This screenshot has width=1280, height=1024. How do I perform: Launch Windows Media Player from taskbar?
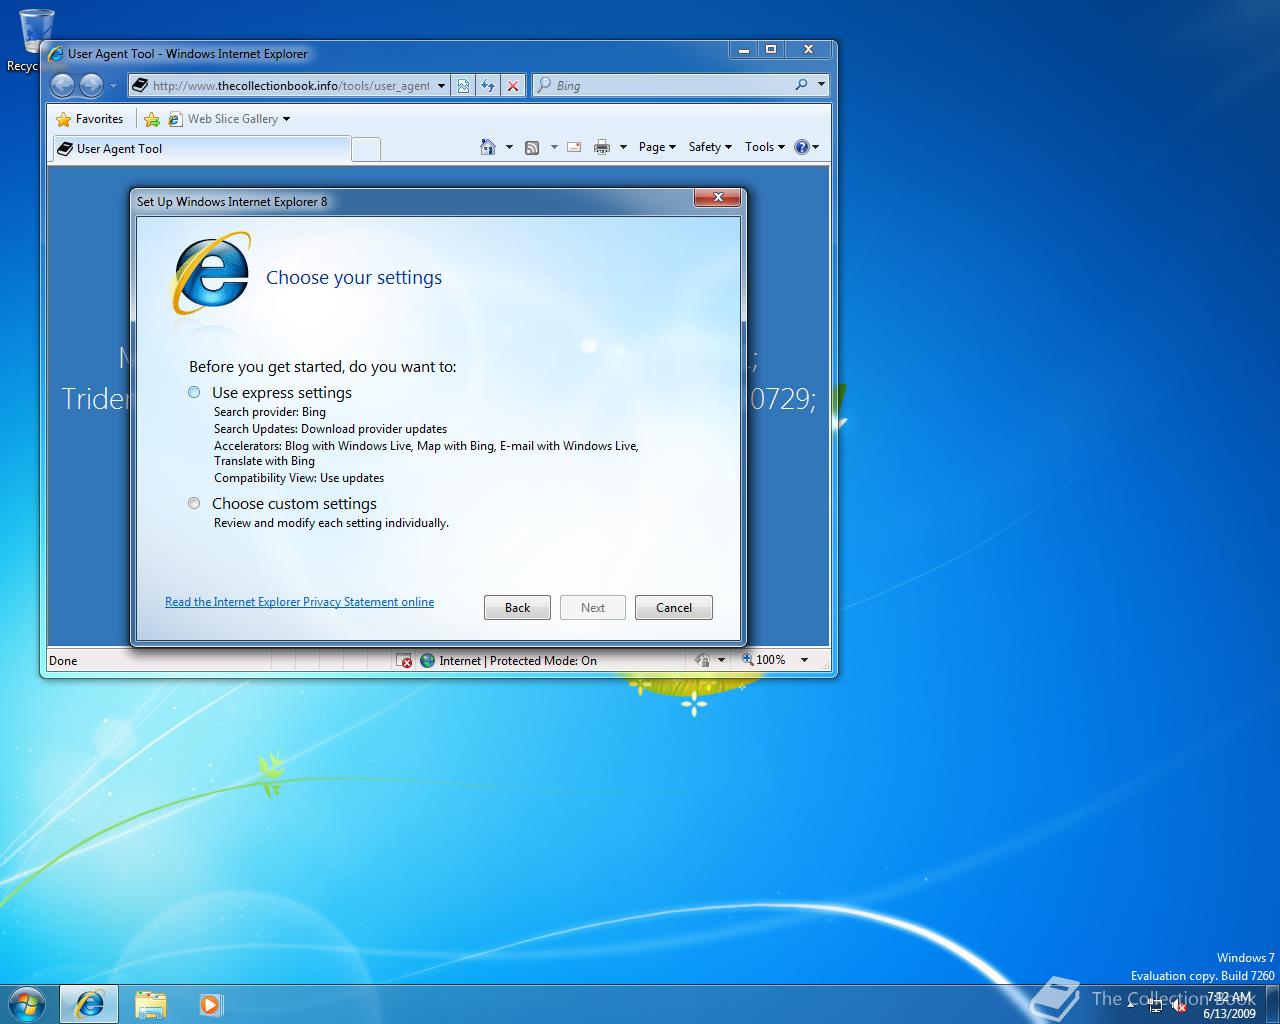coord(210,1004)
